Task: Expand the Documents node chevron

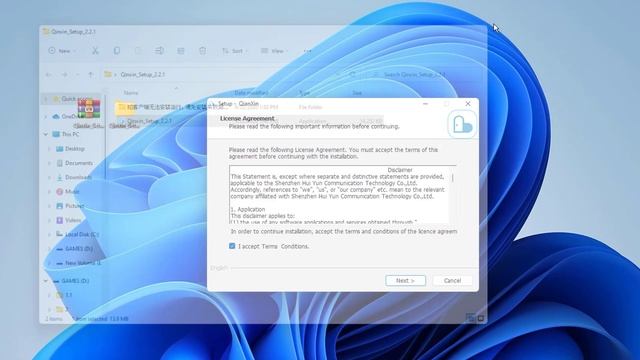Action: pyautogui.click(x=49, y=163)
